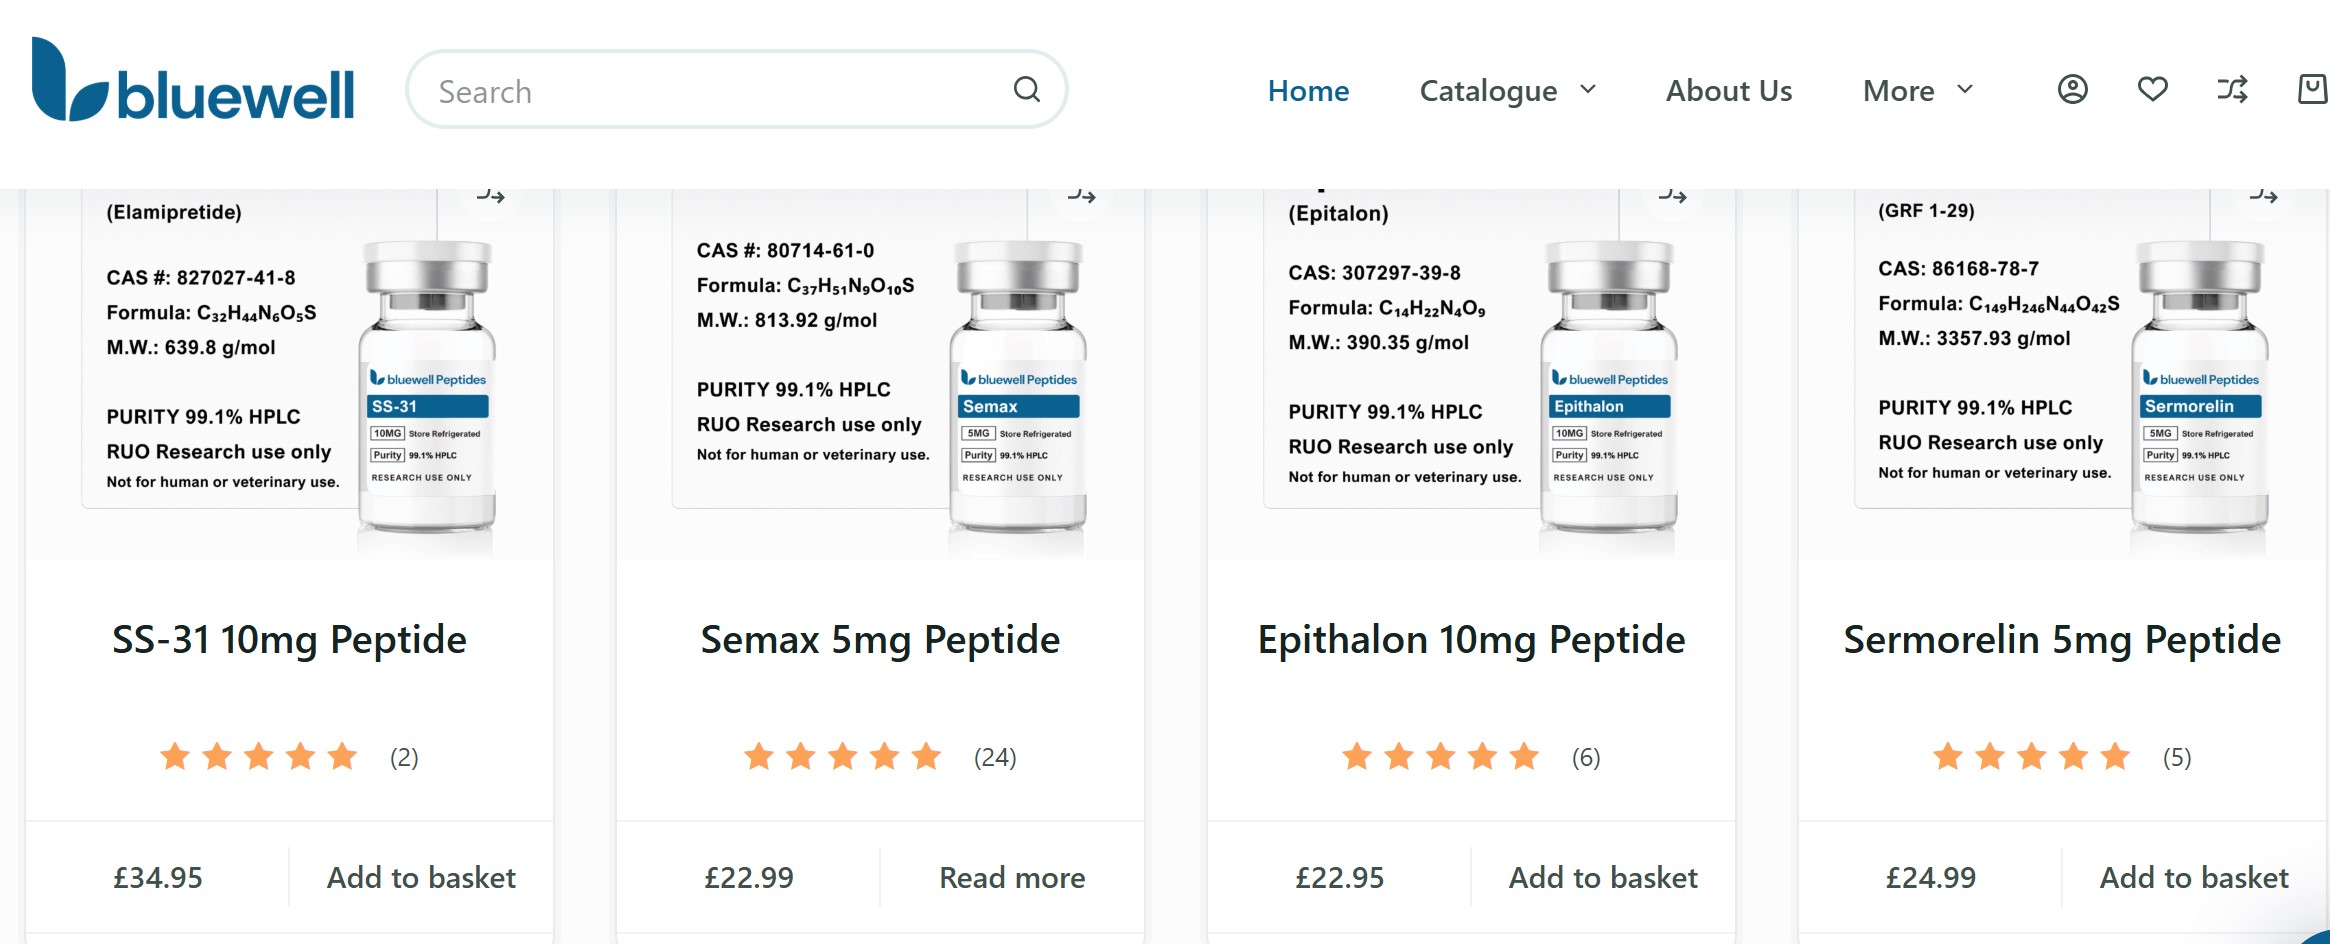The height and width of the screenshot is (944, 2330).
Task: Click Read more for Semax 5mg
Action: point(1012,877)
